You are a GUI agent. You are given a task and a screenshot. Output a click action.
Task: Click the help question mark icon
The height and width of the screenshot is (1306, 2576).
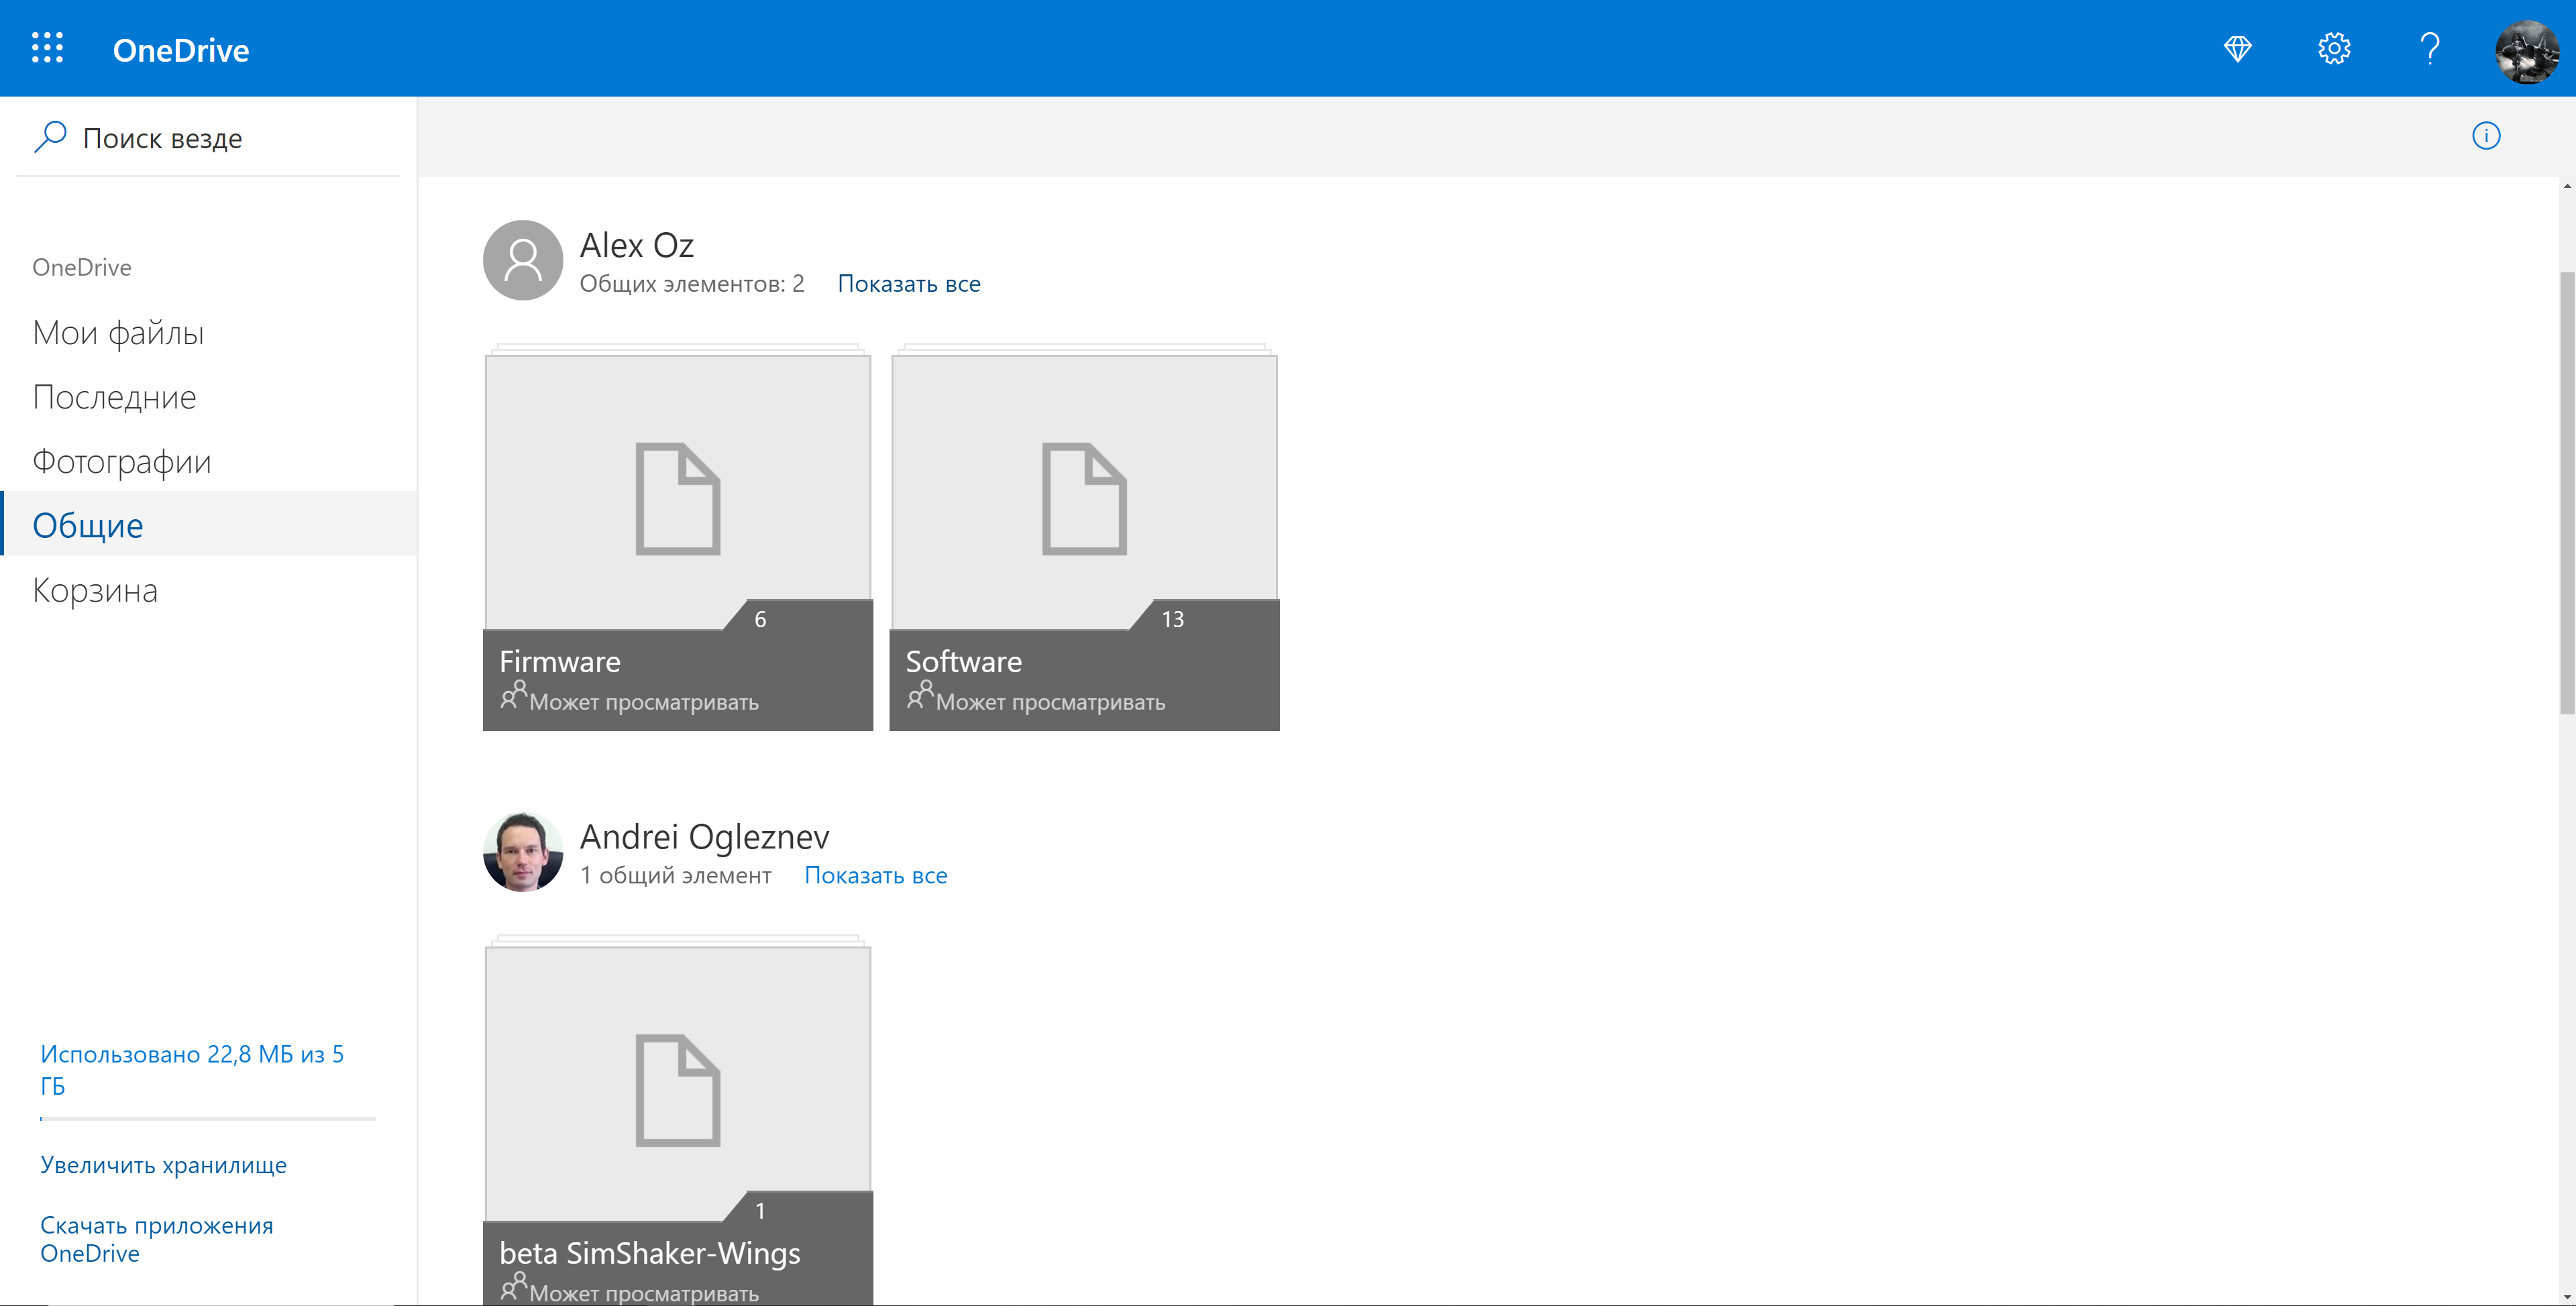(2429, 48)
